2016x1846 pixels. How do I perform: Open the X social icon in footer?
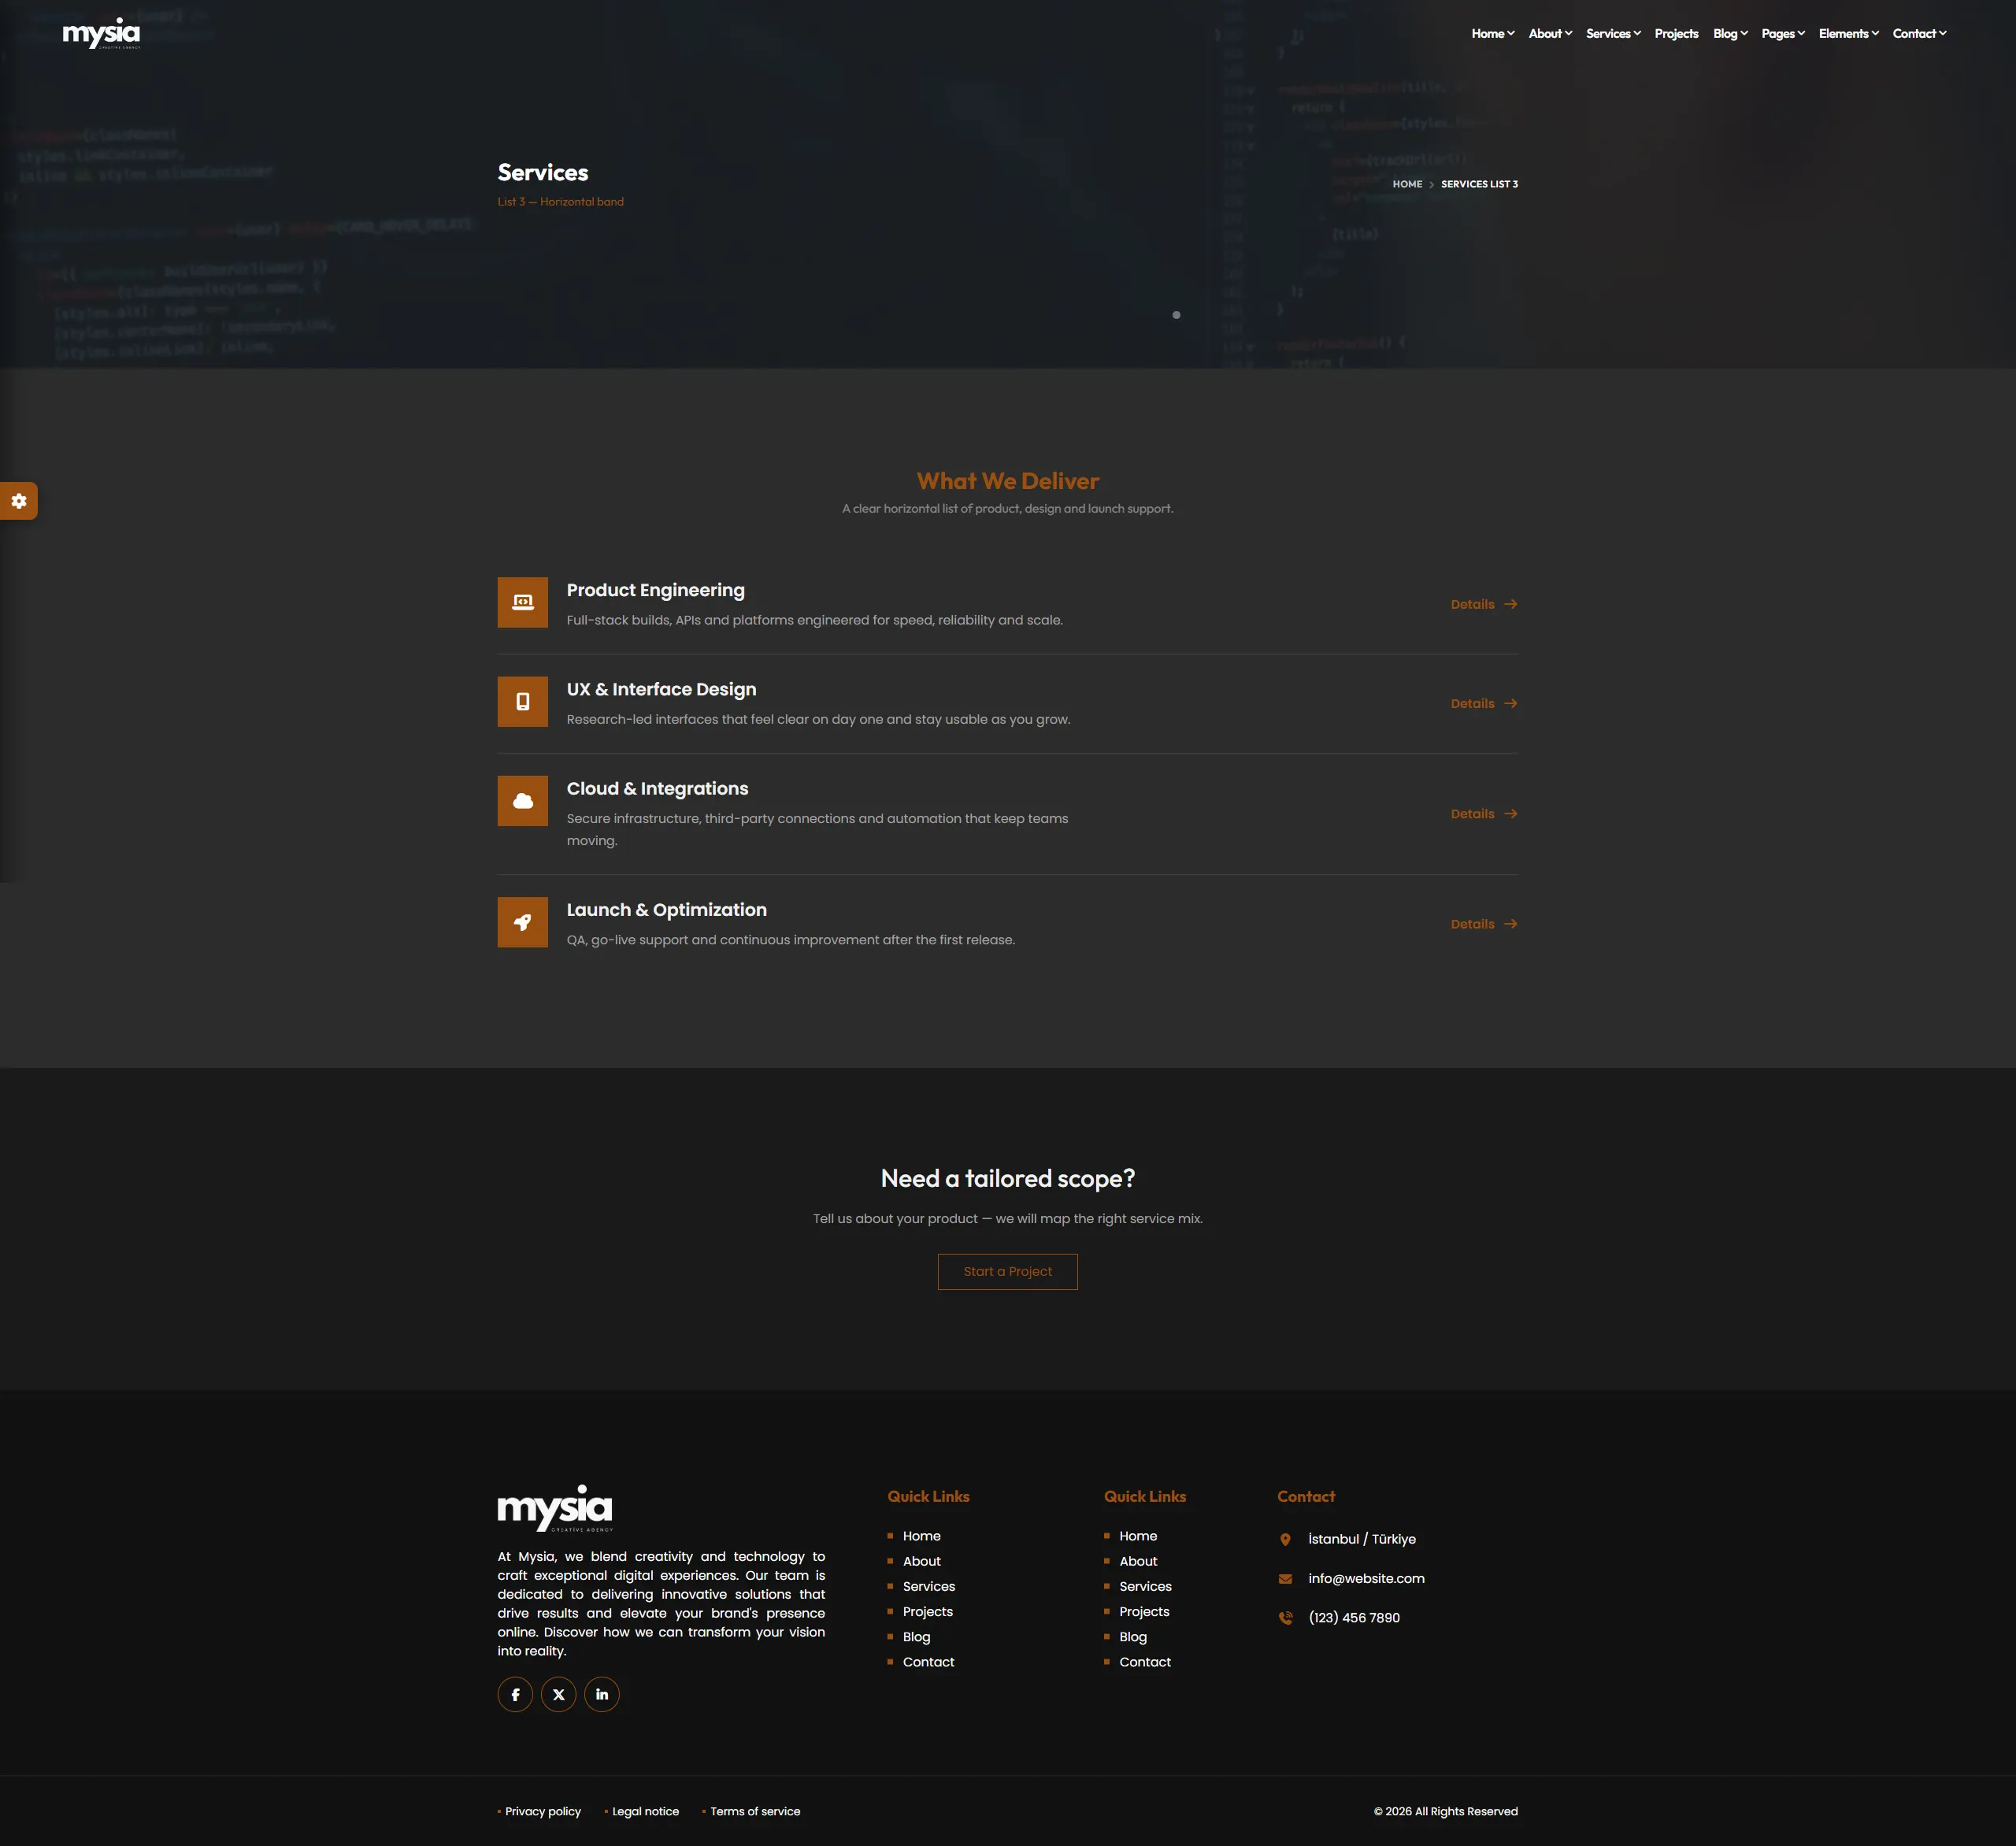(559, 1694)
